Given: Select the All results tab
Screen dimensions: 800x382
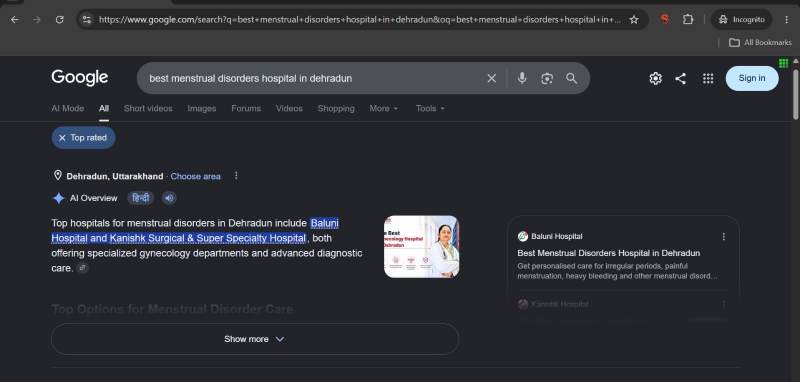Looking at the screenshot, I should point(104,109).
